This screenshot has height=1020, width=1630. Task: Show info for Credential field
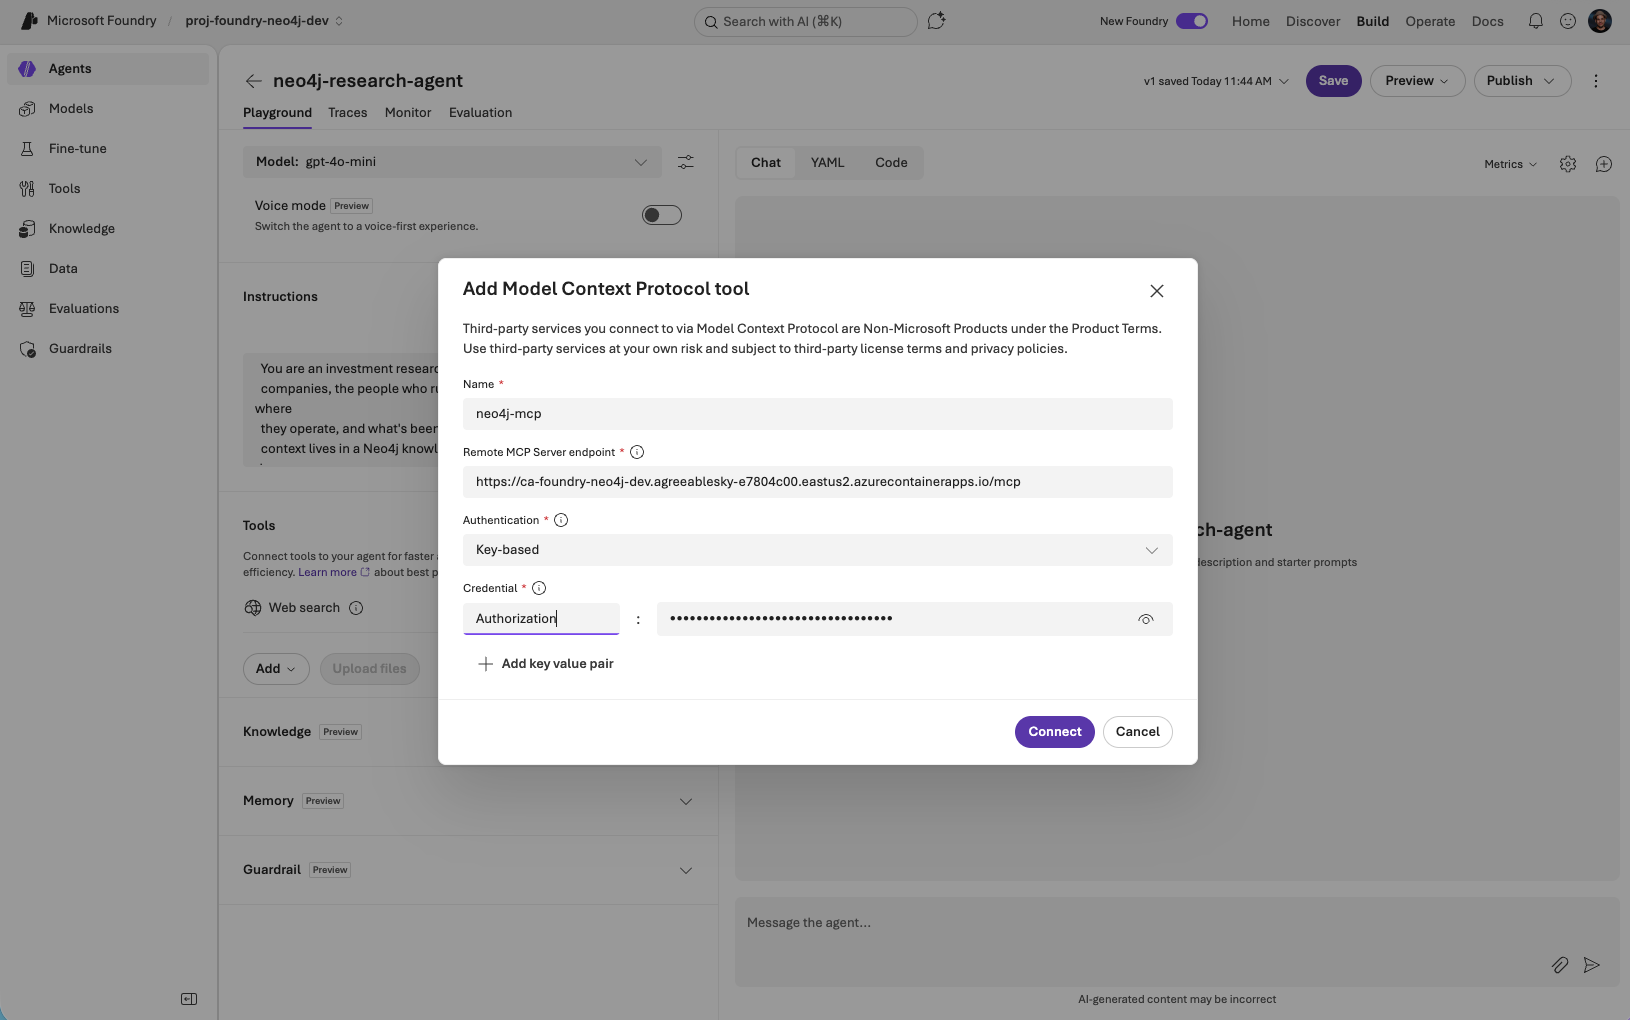click(x=539, y=588)
